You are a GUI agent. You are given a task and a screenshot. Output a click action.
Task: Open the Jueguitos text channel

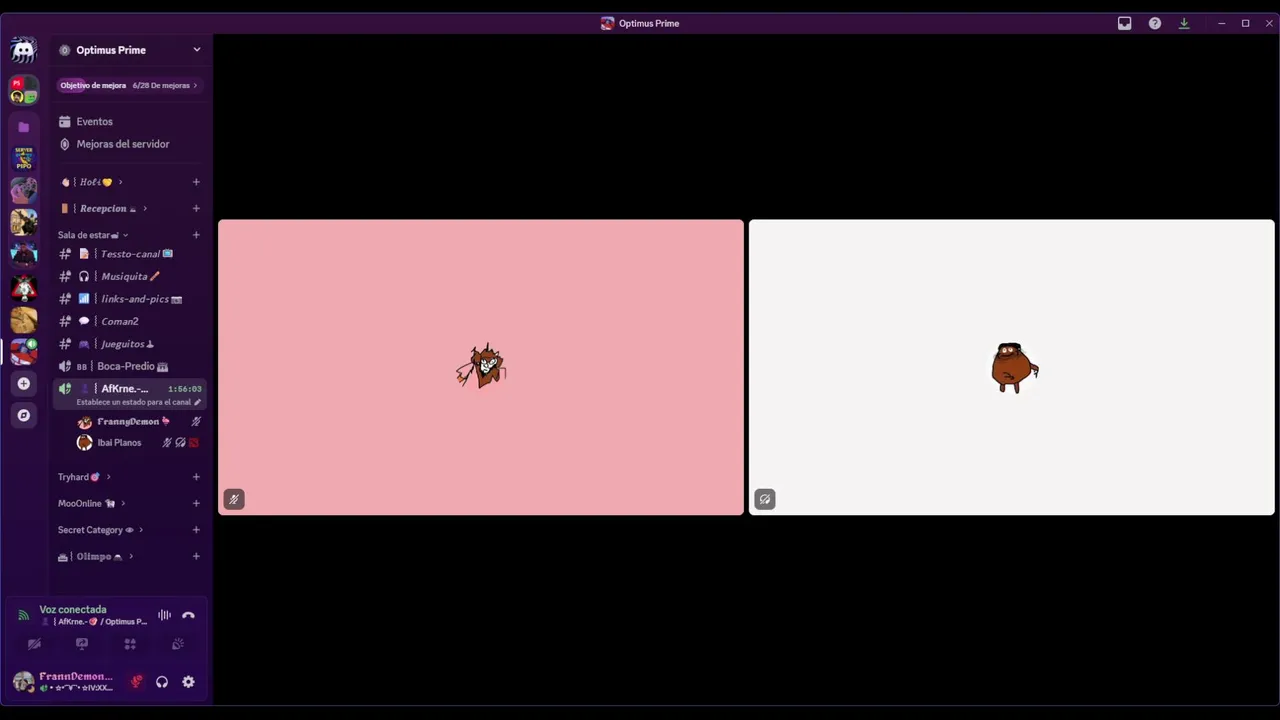coord(132,344)
